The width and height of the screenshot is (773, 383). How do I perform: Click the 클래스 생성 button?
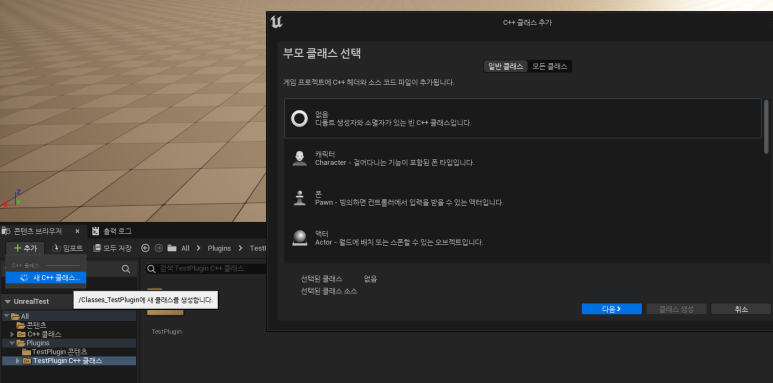tap(676, 309)
